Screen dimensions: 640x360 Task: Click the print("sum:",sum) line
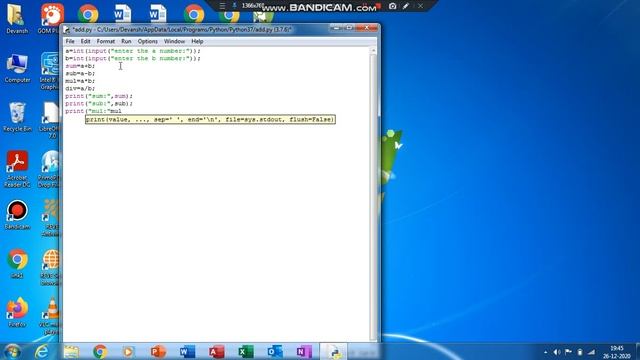[x=99, y=96]
